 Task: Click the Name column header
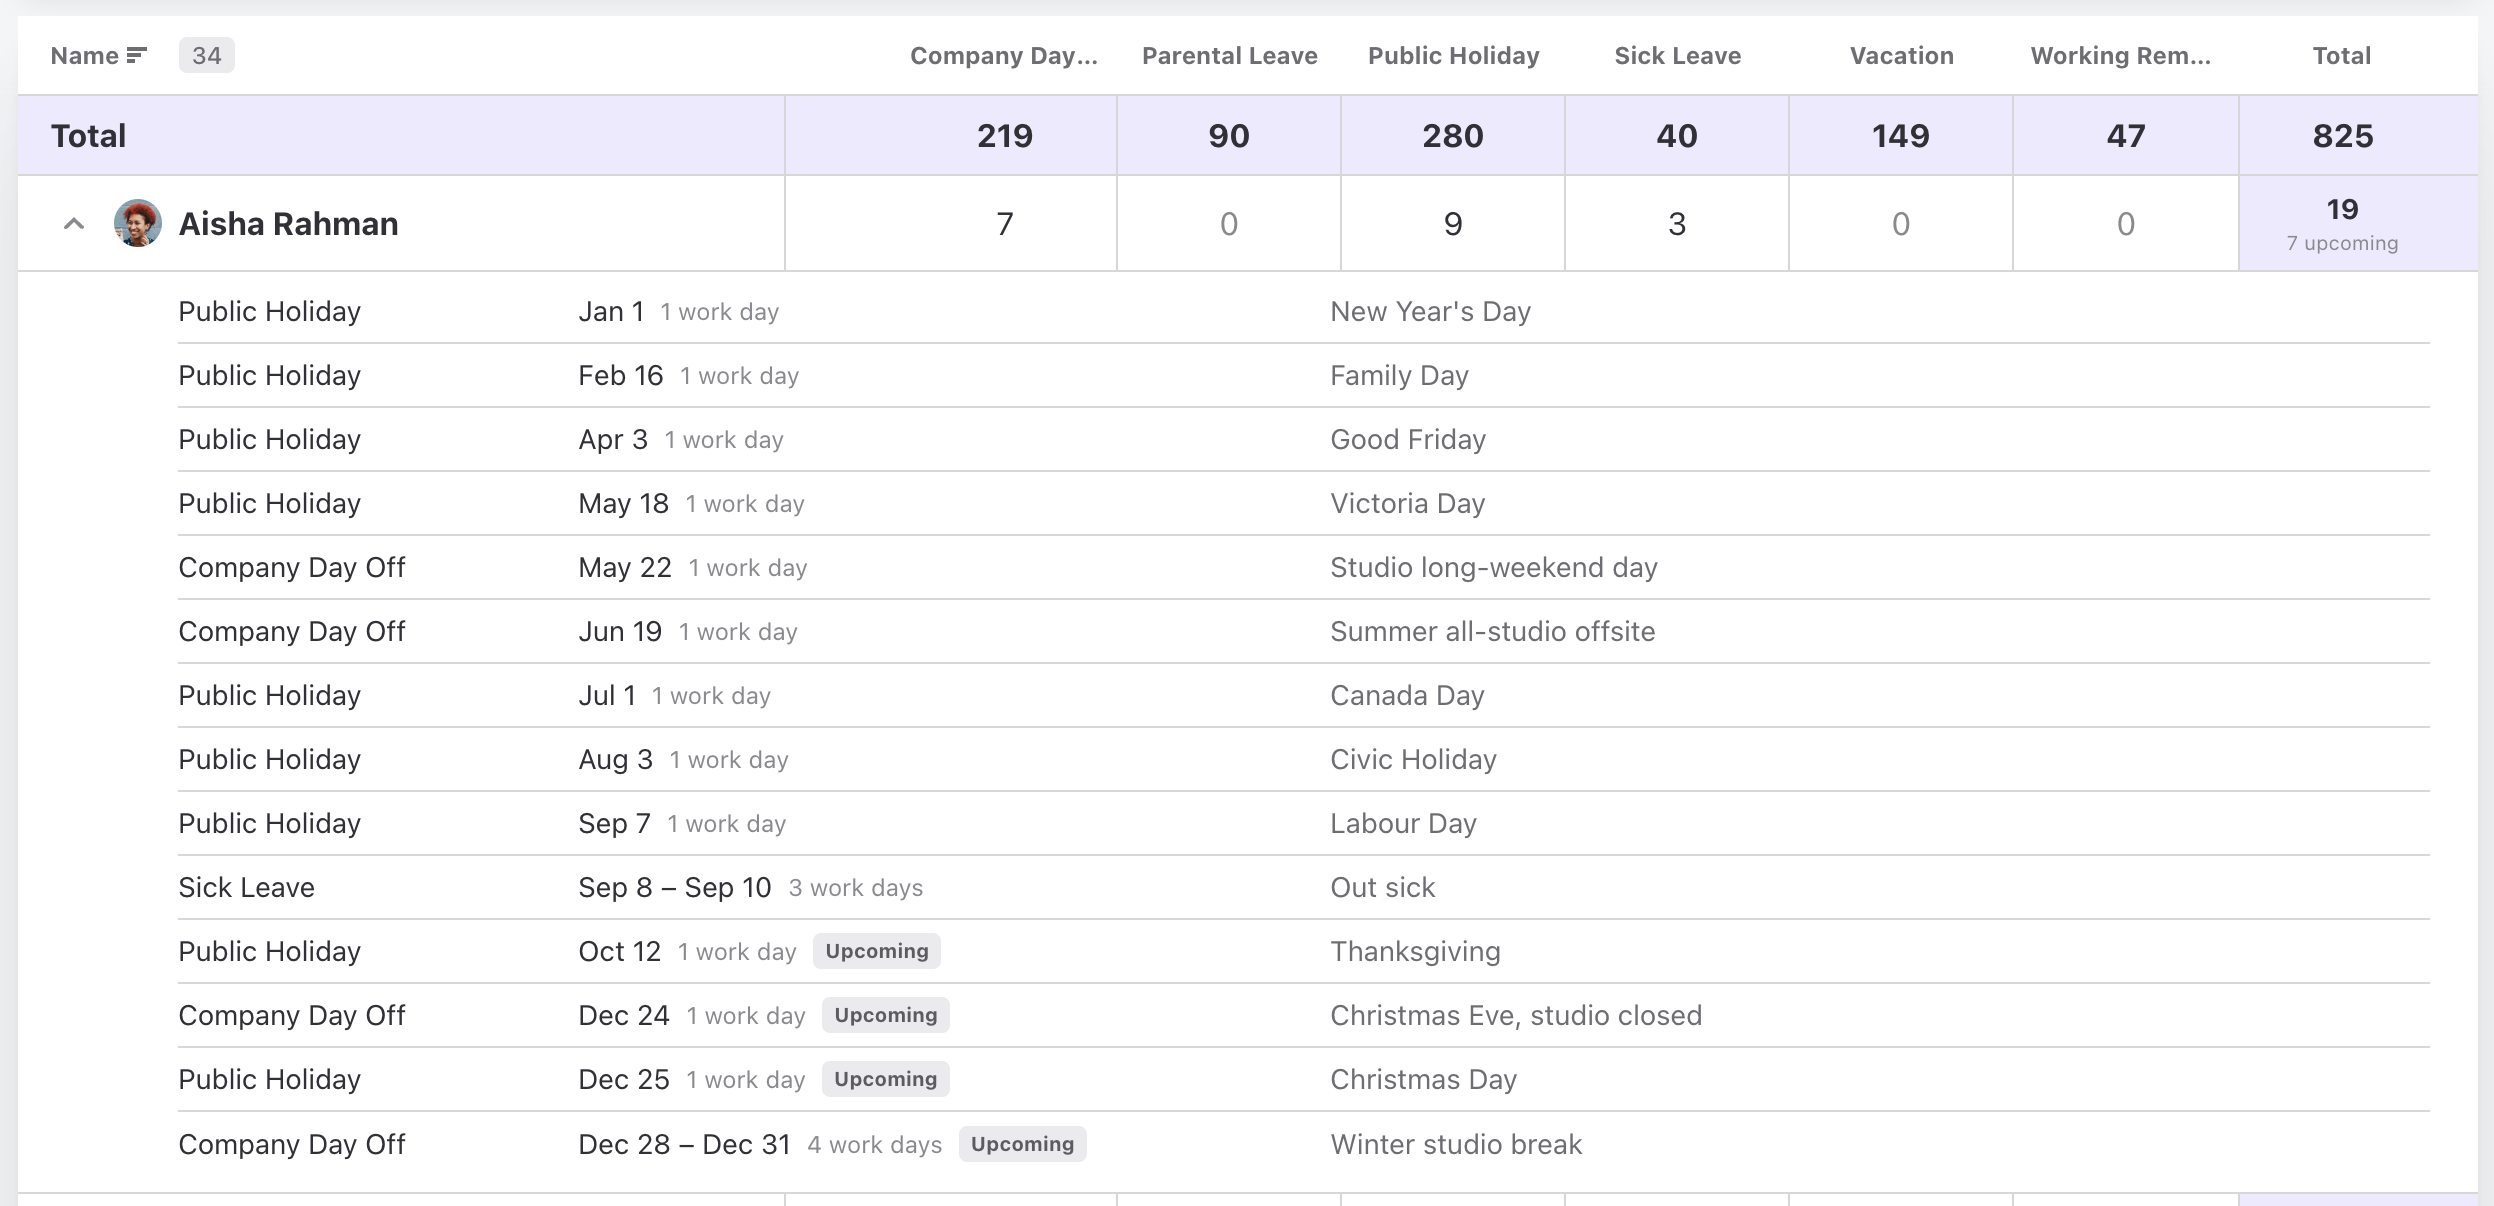85,55
